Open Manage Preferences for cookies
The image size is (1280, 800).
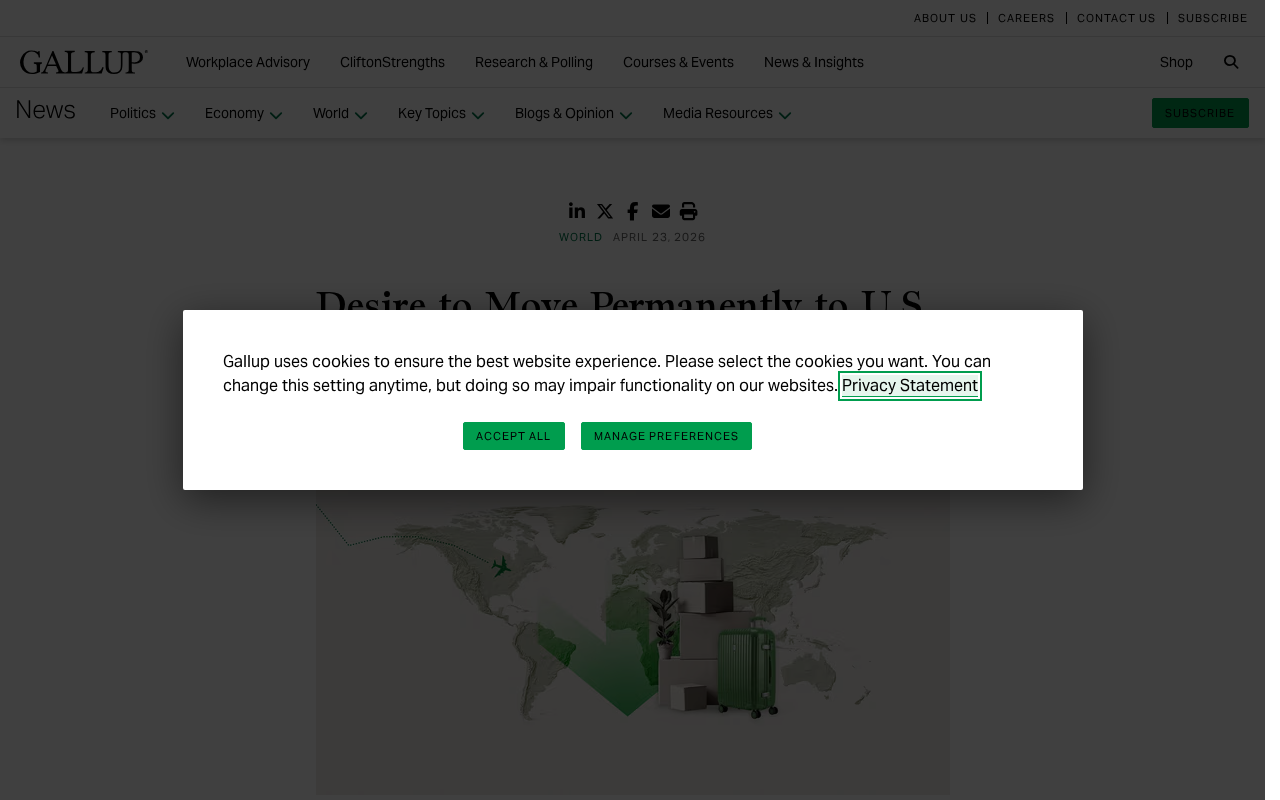click(666, 436)
